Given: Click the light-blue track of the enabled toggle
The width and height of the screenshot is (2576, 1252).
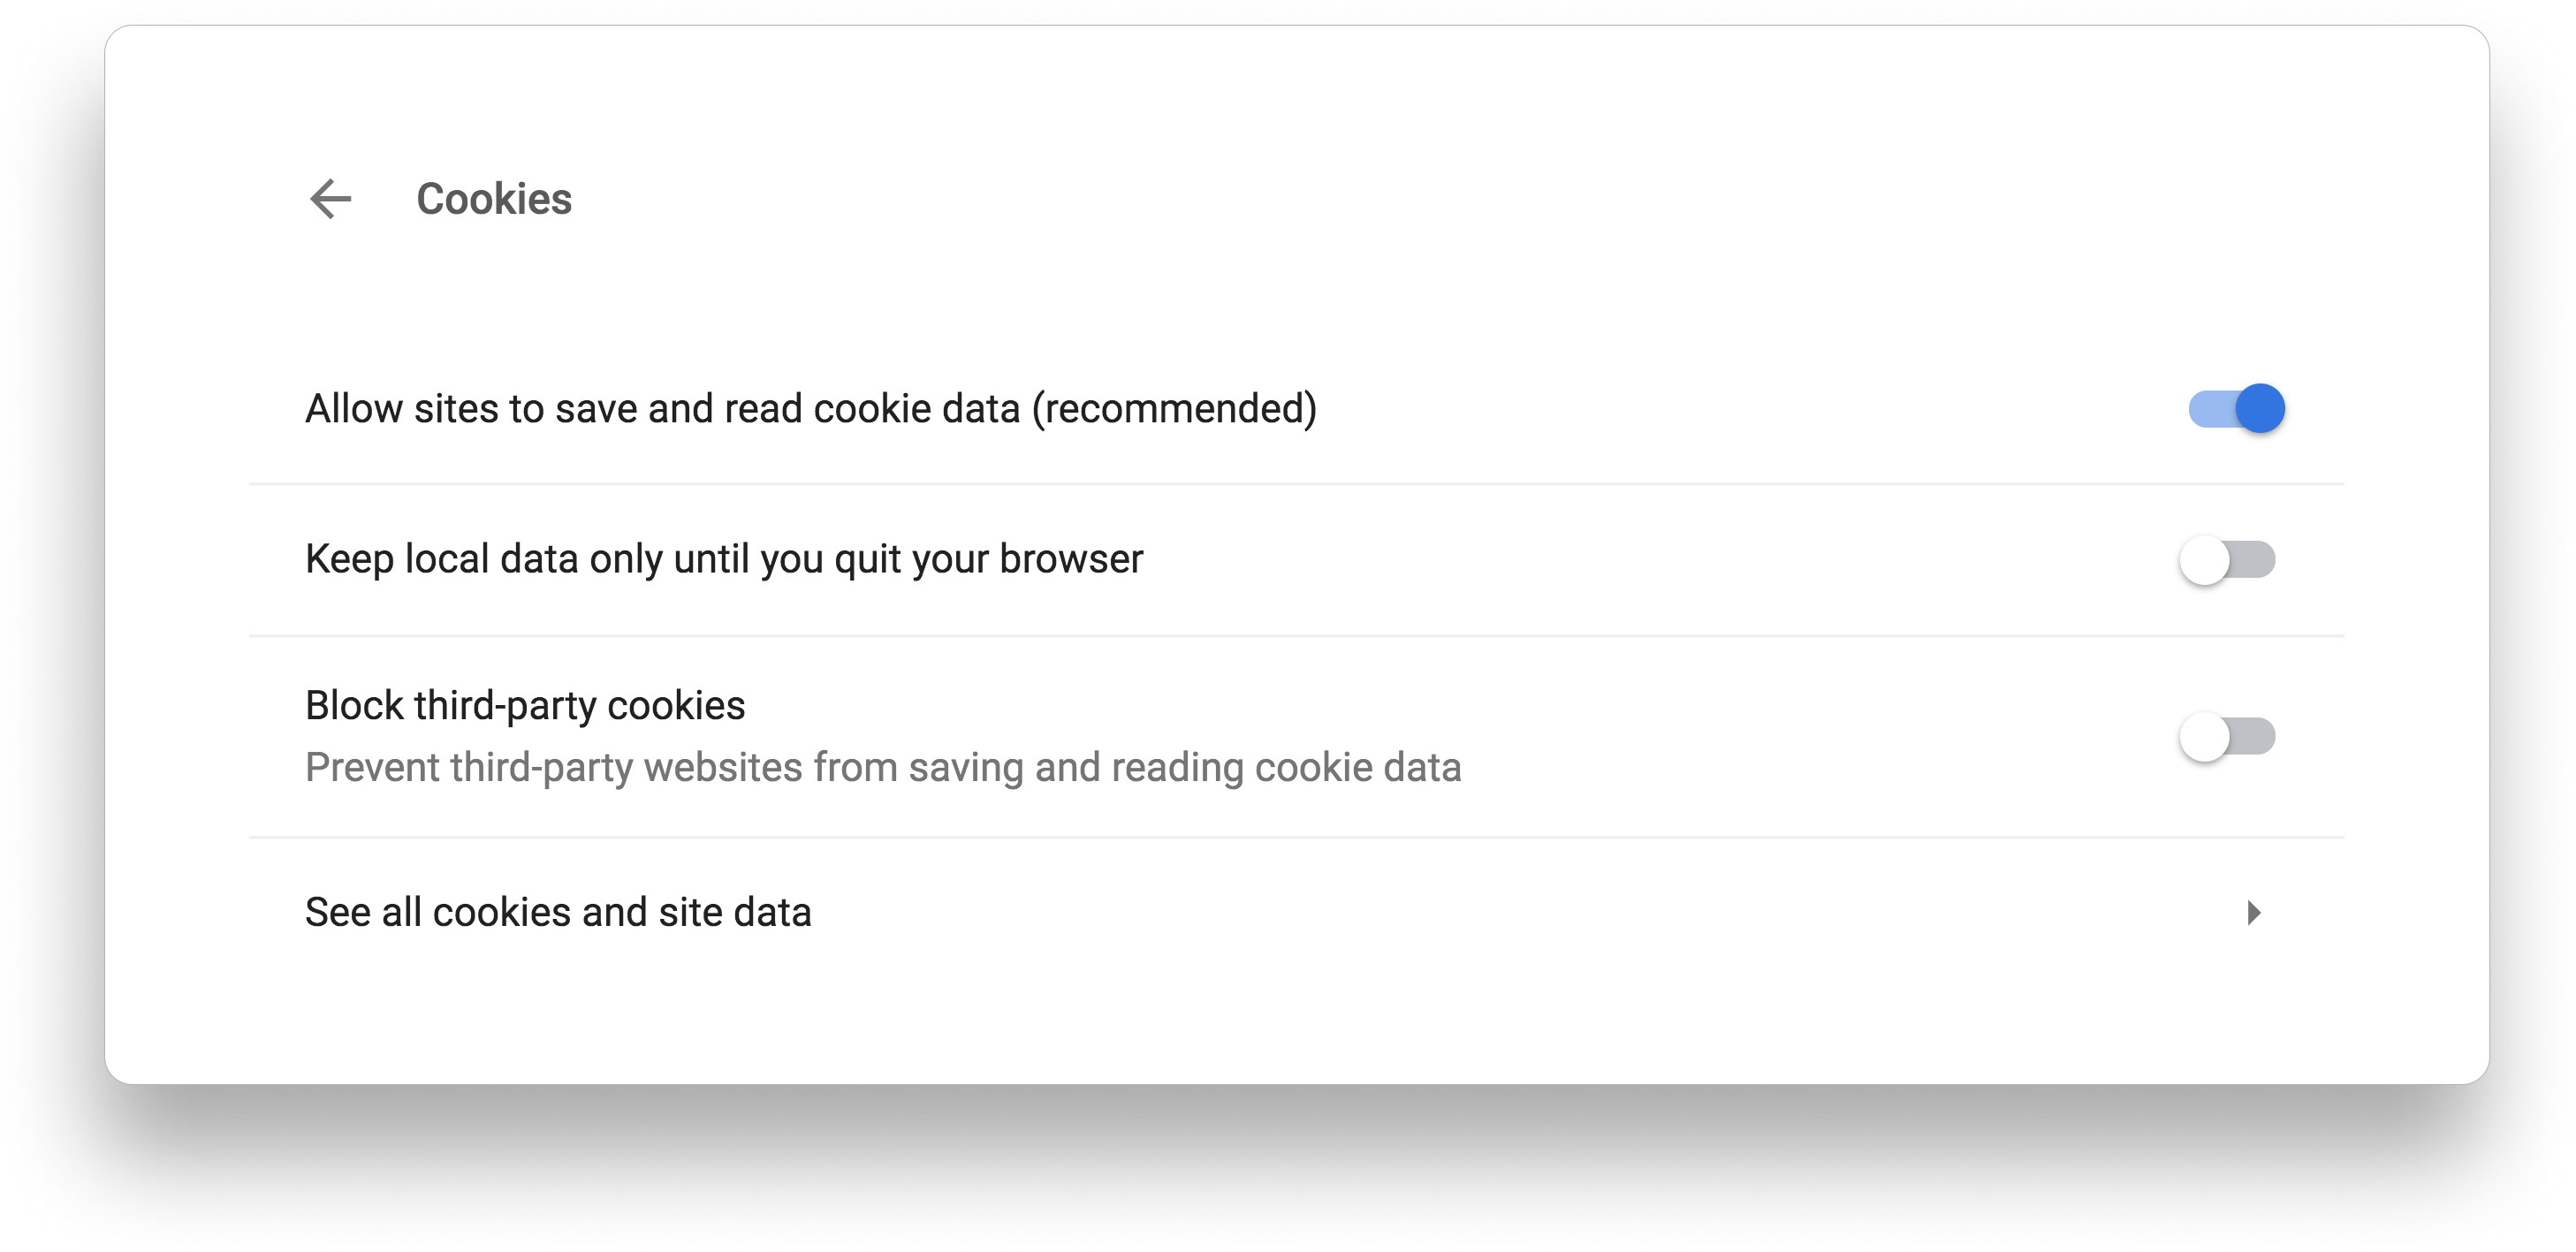Looking at the screenshot, I should pyautogui.click(x=2208, y=409).
